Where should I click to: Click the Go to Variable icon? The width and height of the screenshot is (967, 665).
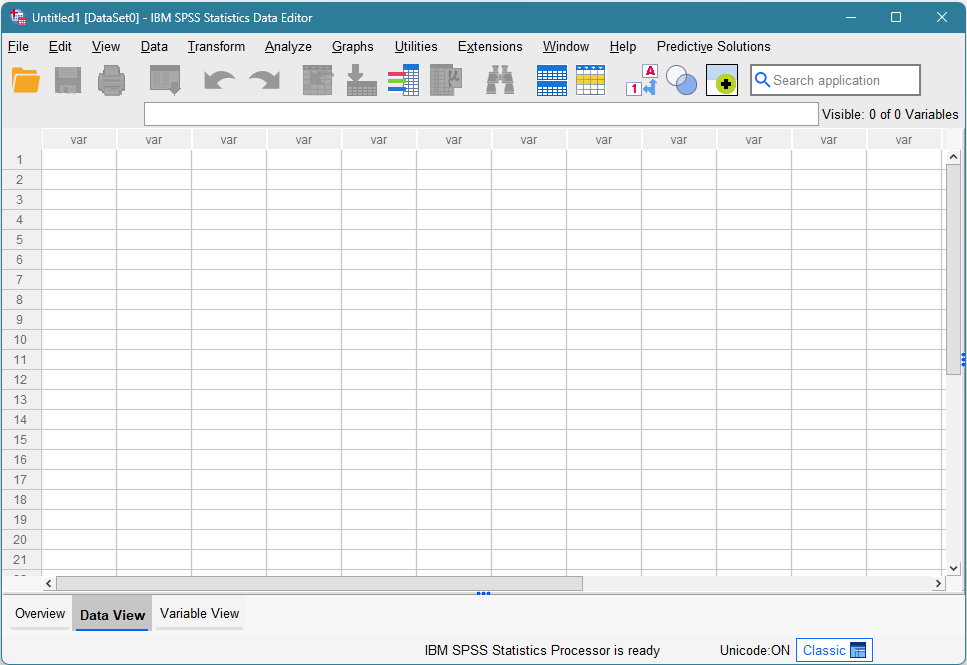point(361,80)
